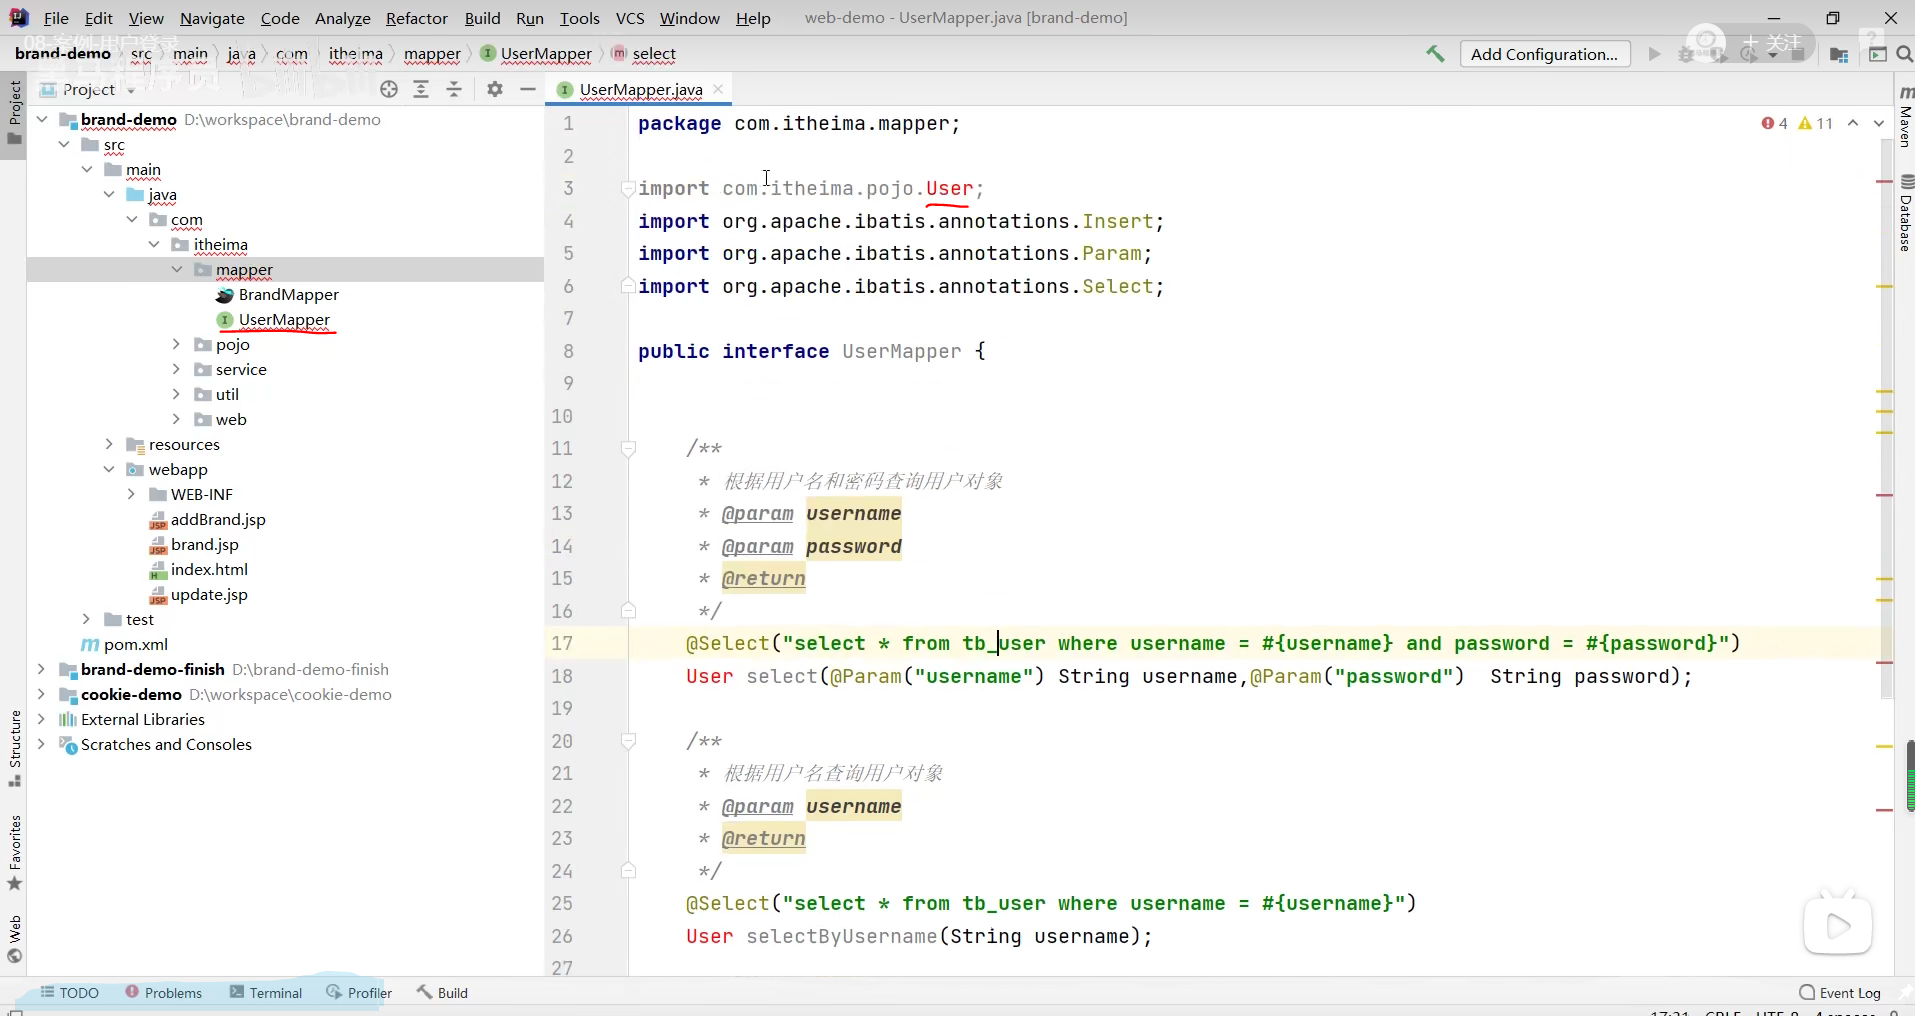Viewport: 1915px width, 1016px height.
Task: Click the Add Configuration button
Action: click(x=1544, y=54)
